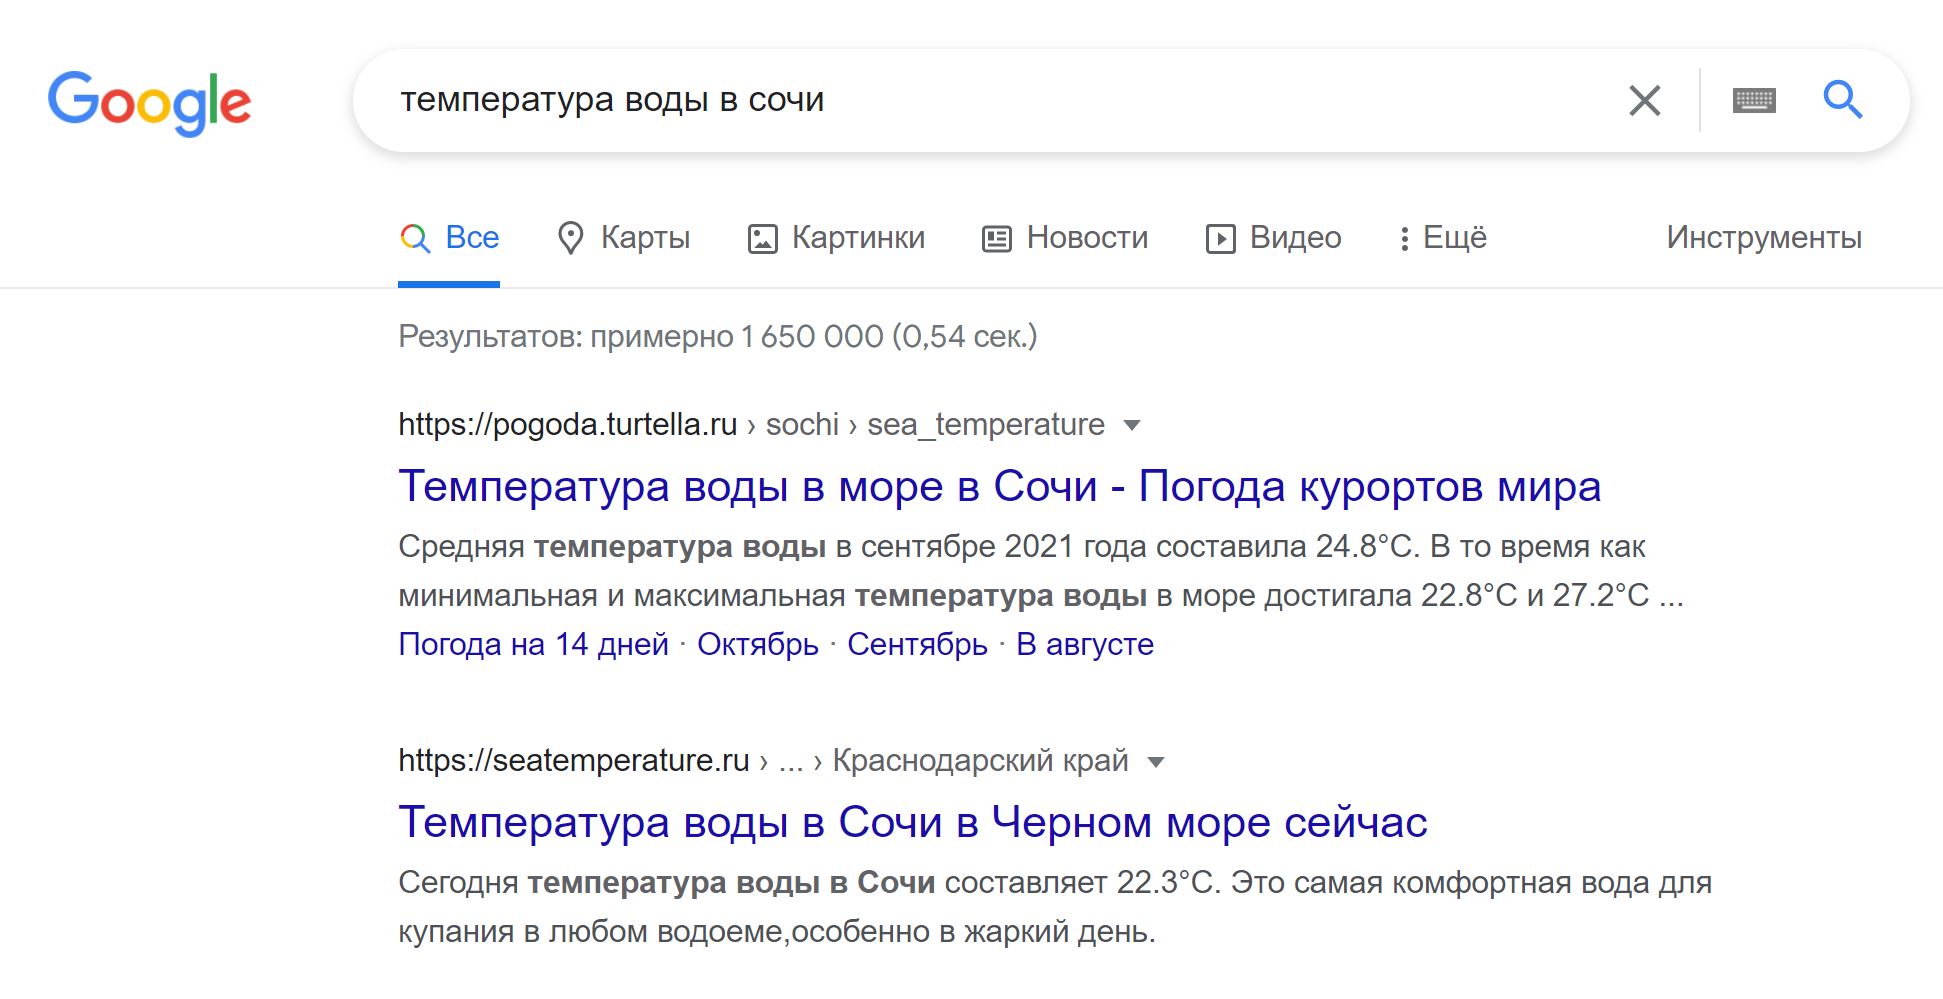Follow the Погода на 14 дней sitelink
This screenshot has width=1943, height=999.
[533, 644]
